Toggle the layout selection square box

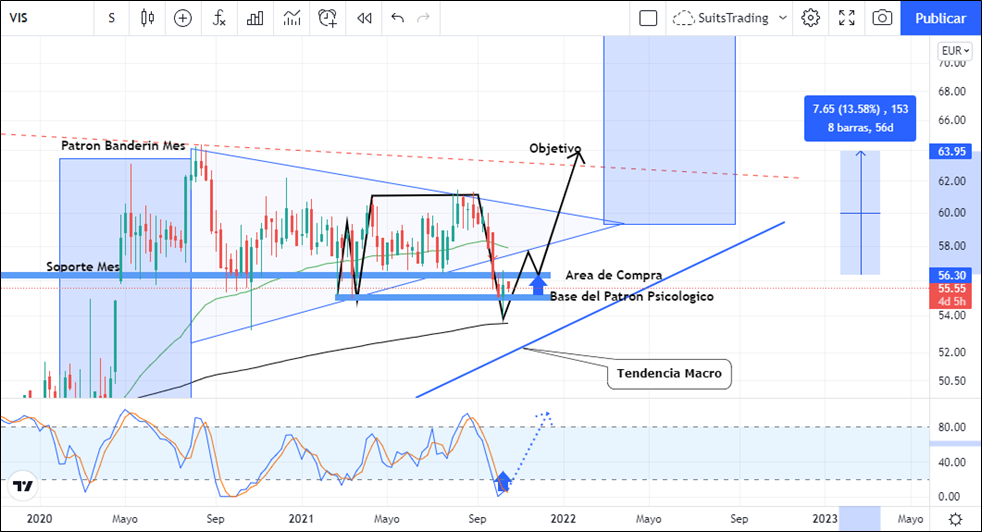click(x=648, y=18)
